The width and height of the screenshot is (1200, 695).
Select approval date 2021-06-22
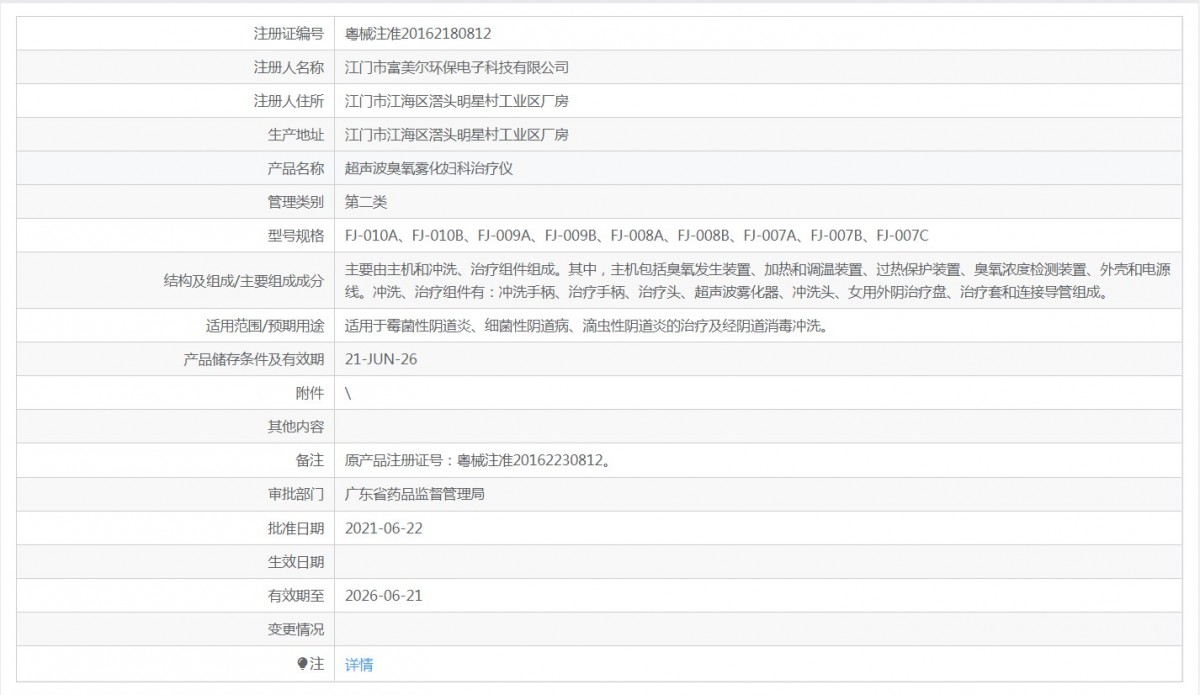(x=384, y=528)
